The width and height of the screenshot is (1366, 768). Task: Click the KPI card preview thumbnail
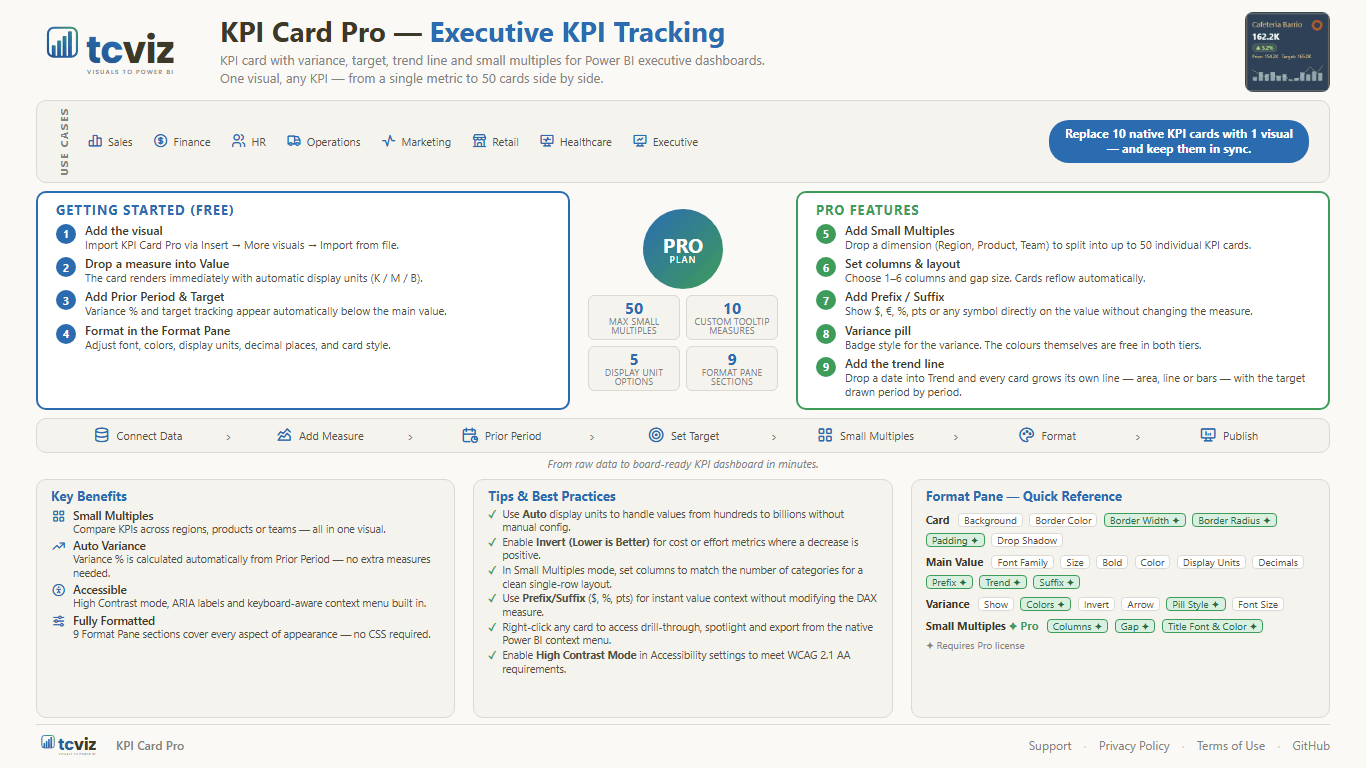1287,52
